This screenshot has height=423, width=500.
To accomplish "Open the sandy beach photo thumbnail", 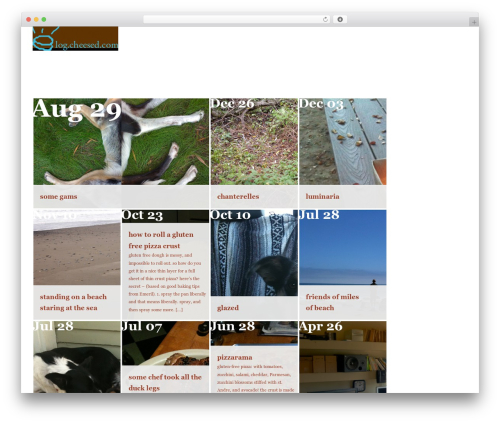I will (x=77, y=247).
